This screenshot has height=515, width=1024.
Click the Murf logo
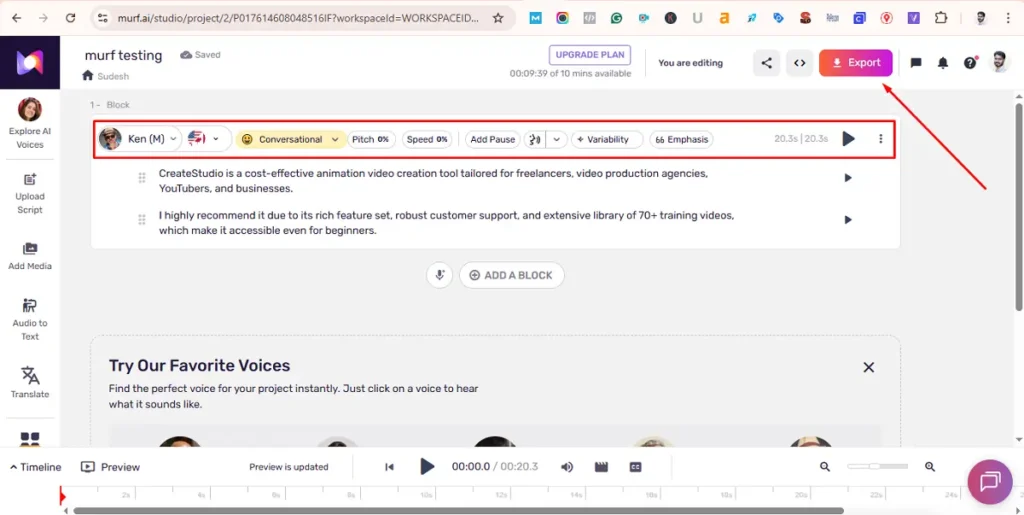click(x=29, y=62)
